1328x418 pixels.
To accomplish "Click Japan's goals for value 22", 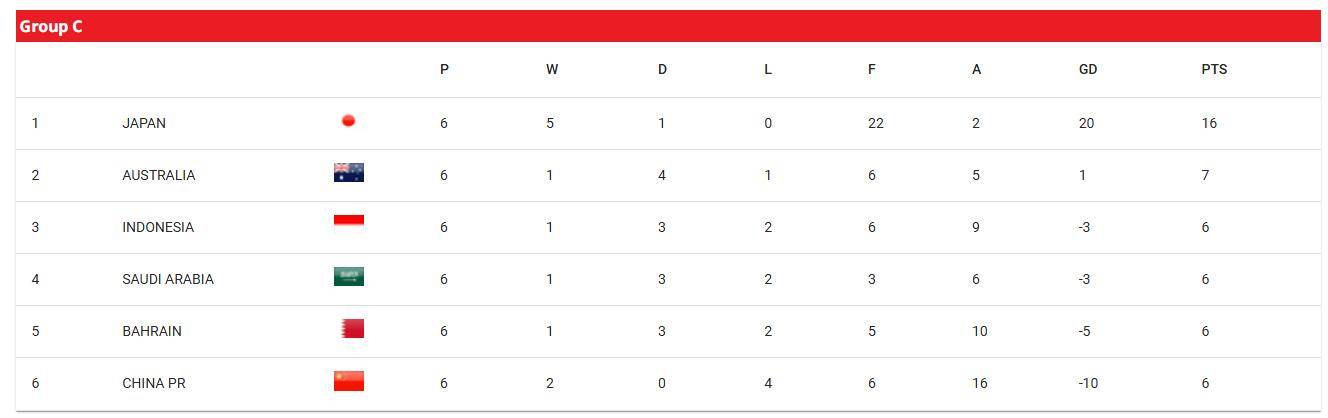I will [876, 123].
